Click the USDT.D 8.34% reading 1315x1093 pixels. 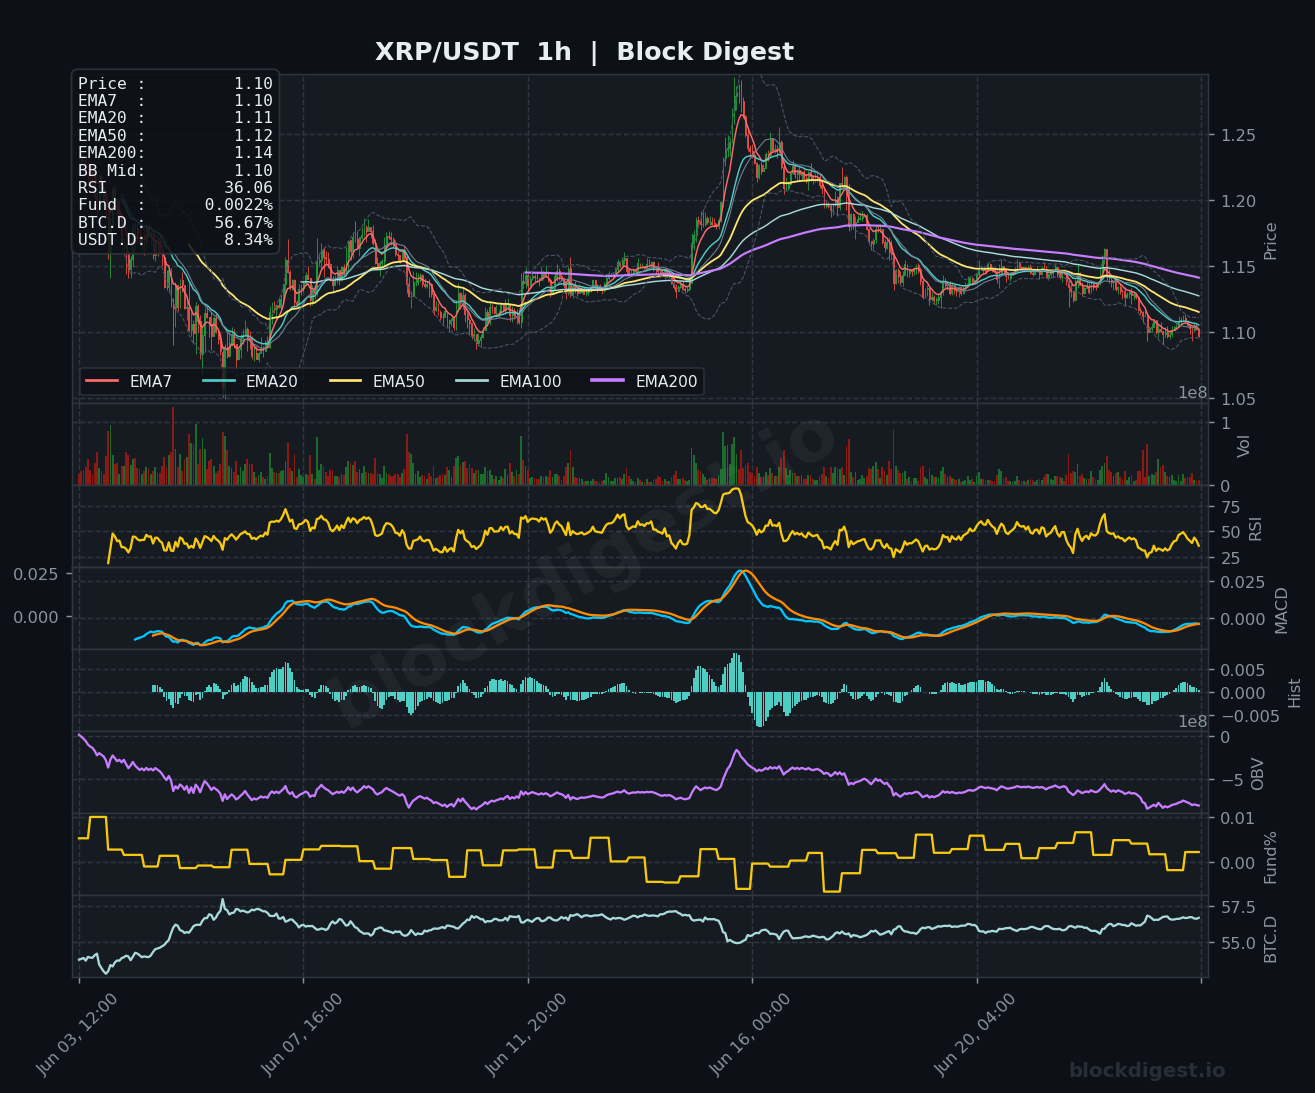175,240
